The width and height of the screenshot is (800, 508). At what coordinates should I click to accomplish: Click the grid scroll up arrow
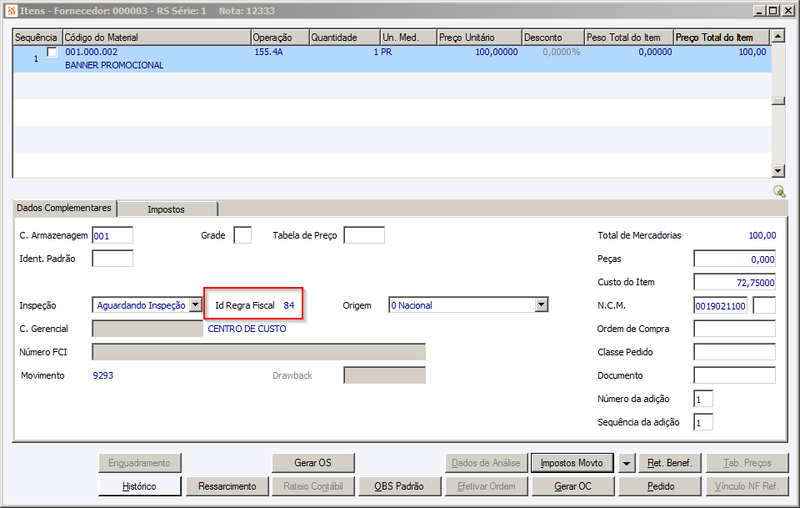[x=778, y=36]
